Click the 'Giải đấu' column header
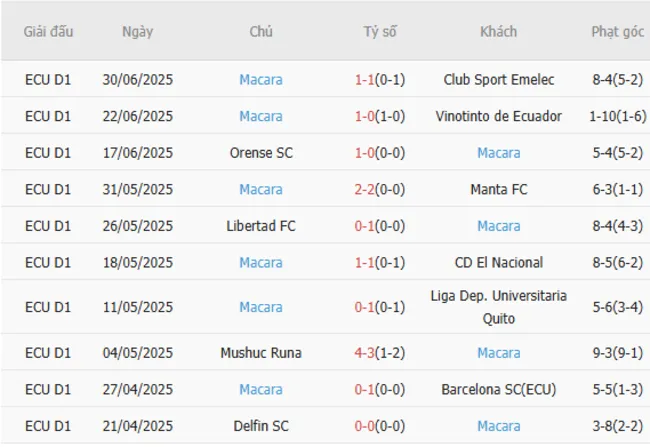Screen dimensions: 650x447 pyautogui.click(x=48, y=31)
